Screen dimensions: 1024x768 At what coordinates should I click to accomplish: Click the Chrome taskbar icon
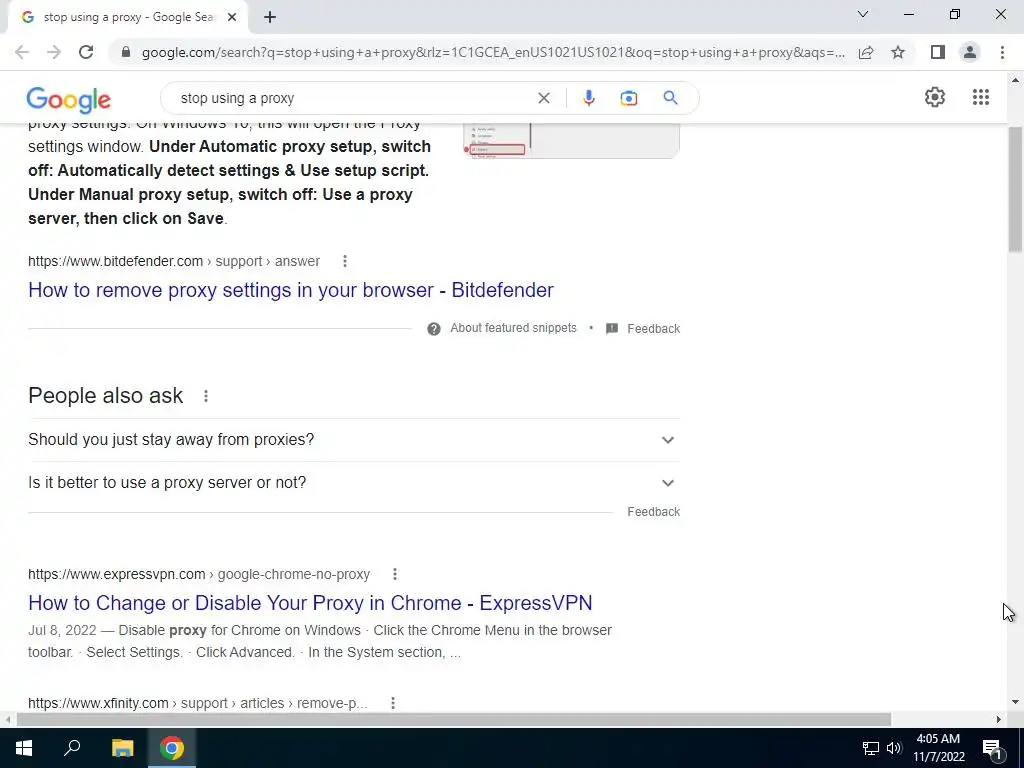(172, 748)
